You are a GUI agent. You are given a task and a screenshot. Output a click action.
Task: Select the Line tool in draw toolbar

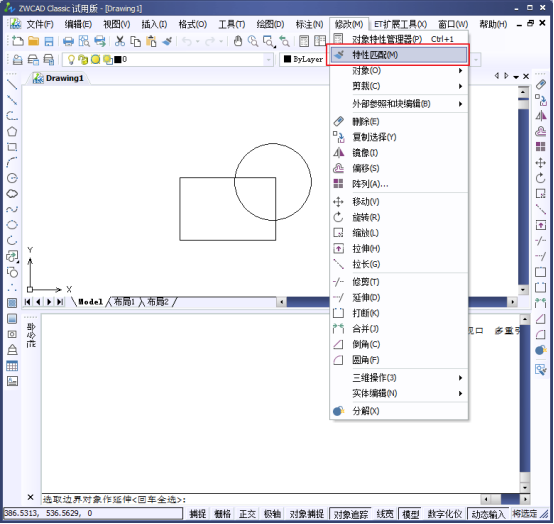(x=12, y=84)
